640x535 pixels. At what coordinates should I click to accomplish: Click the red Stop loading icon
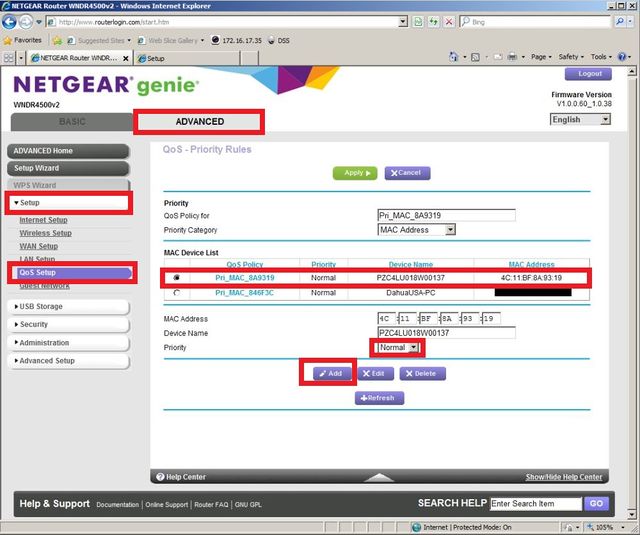pyautogui.click(x=449, y=22)
